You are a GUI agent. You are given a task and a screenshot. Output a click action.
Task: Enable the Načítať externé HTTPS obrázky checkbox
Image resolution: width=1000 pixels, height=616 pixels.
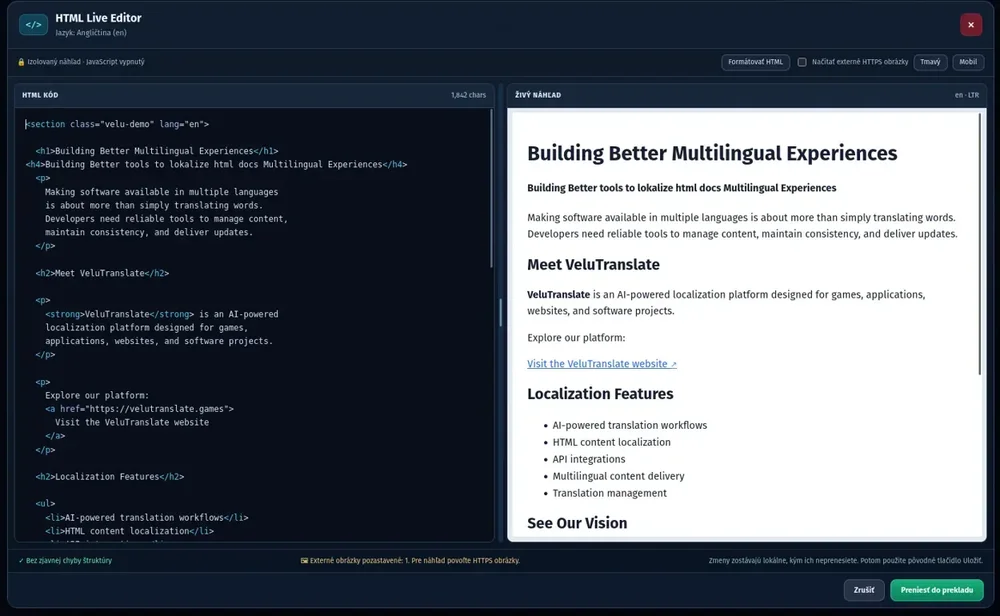[x=802, y=62]
